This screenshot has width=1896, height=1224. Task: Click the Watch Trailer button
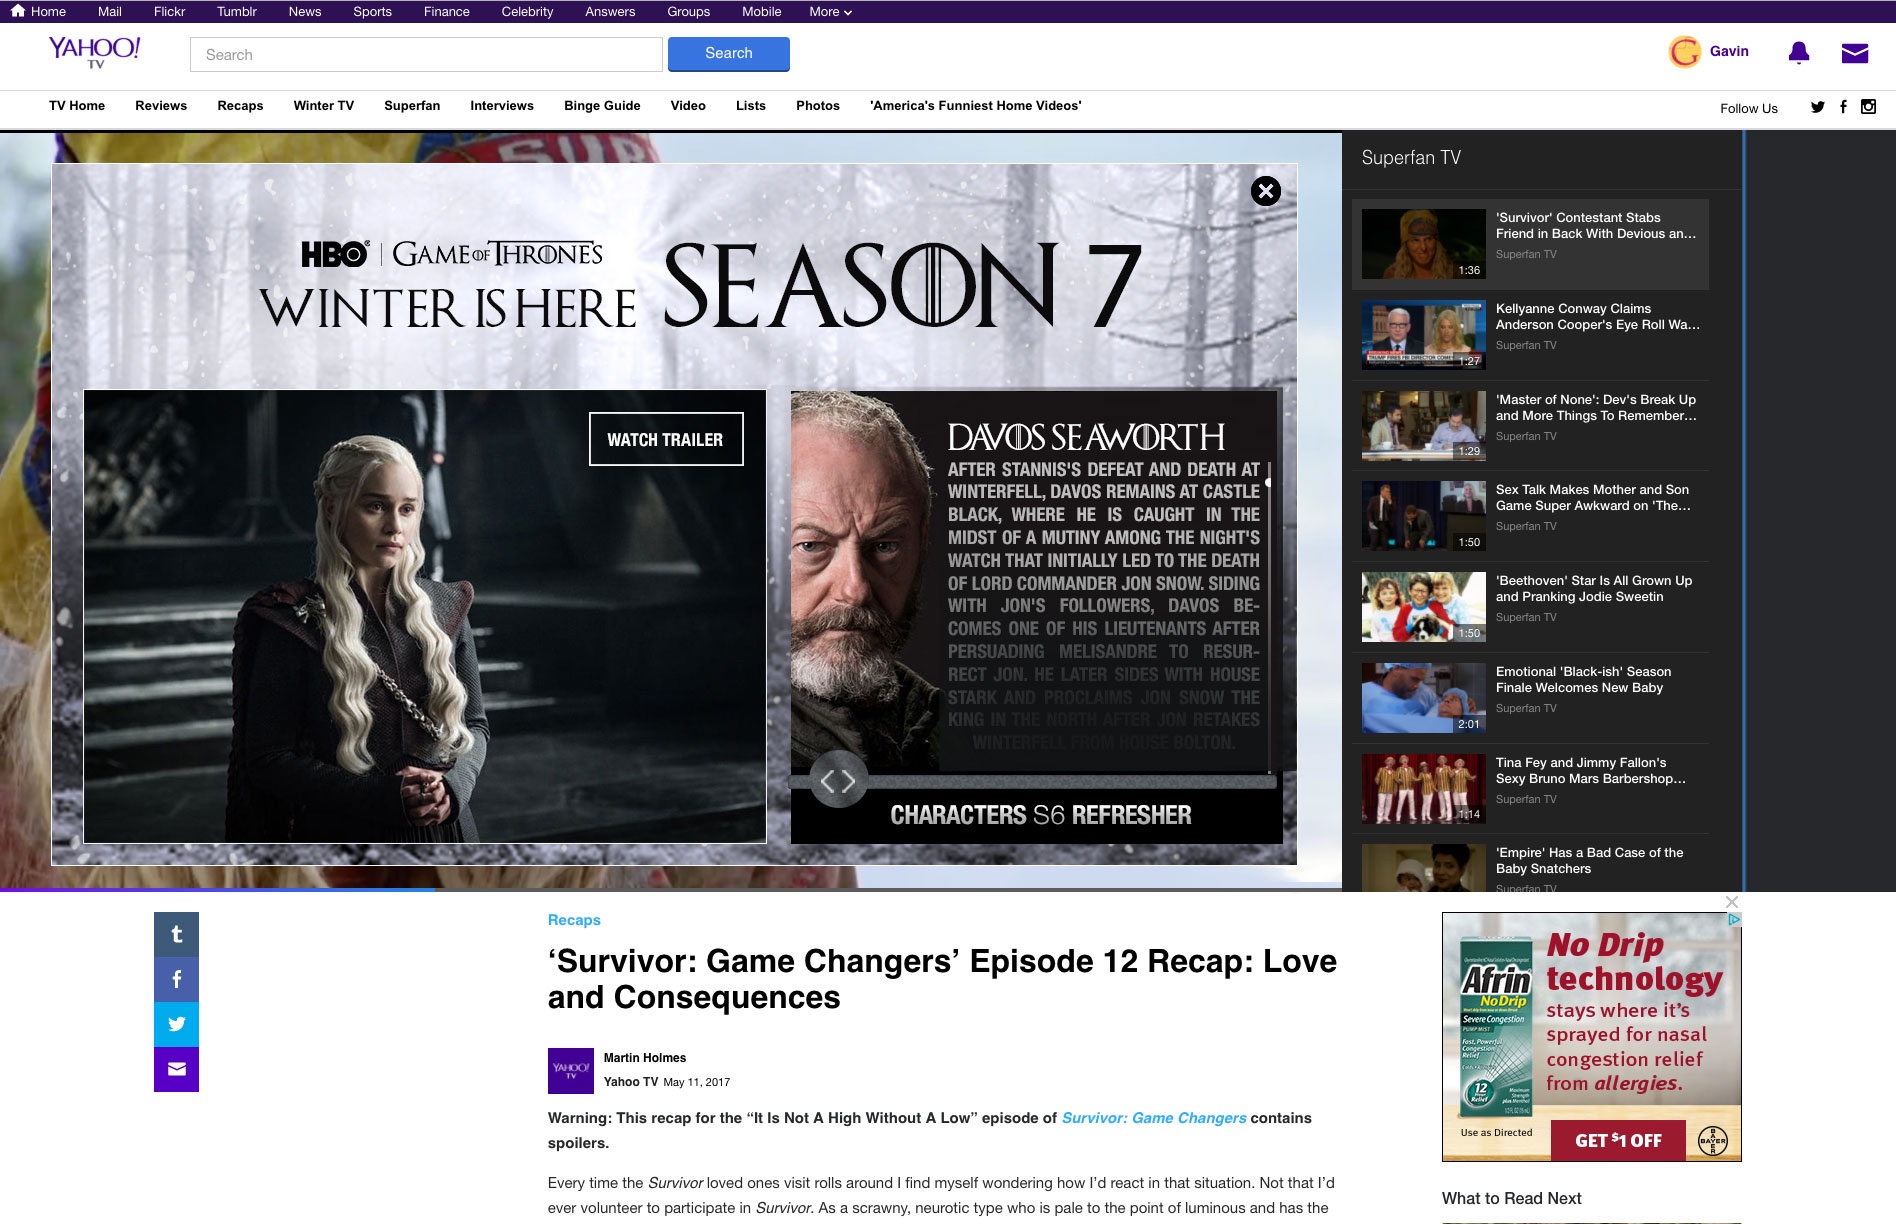(x=666, y=439)
